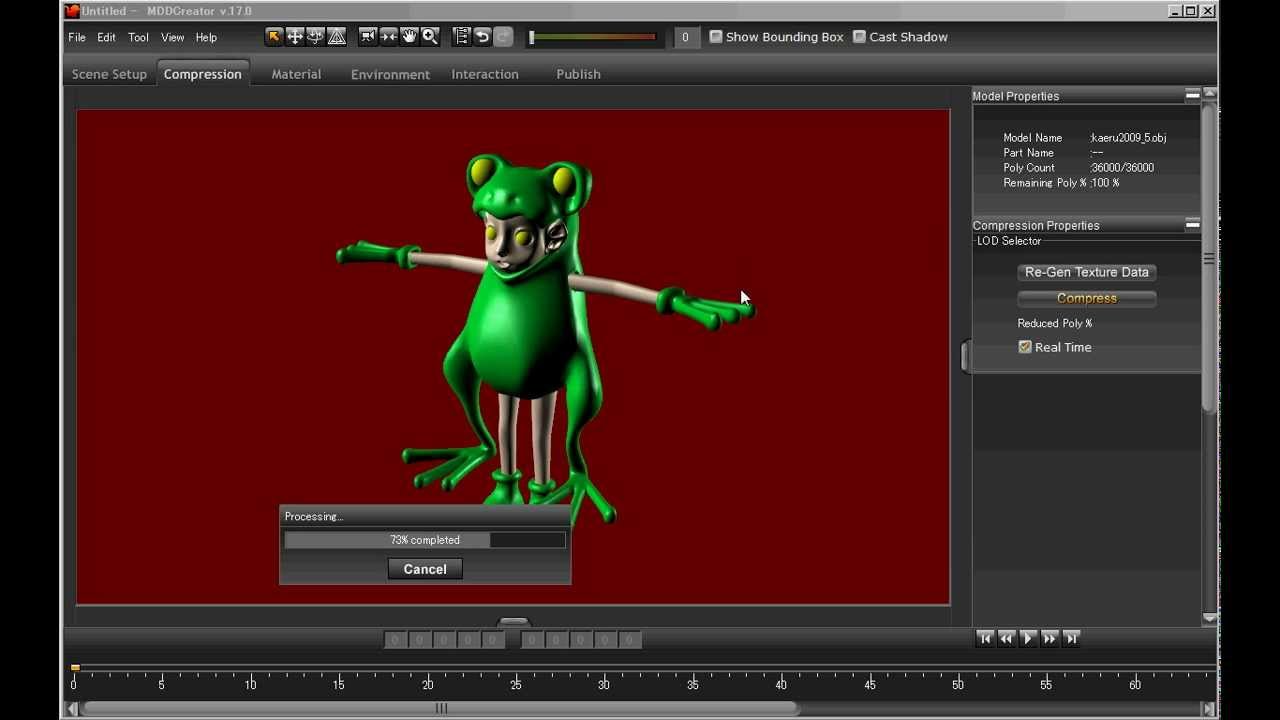
Task: Click the fast-forward playback button
Action: 1050,639
